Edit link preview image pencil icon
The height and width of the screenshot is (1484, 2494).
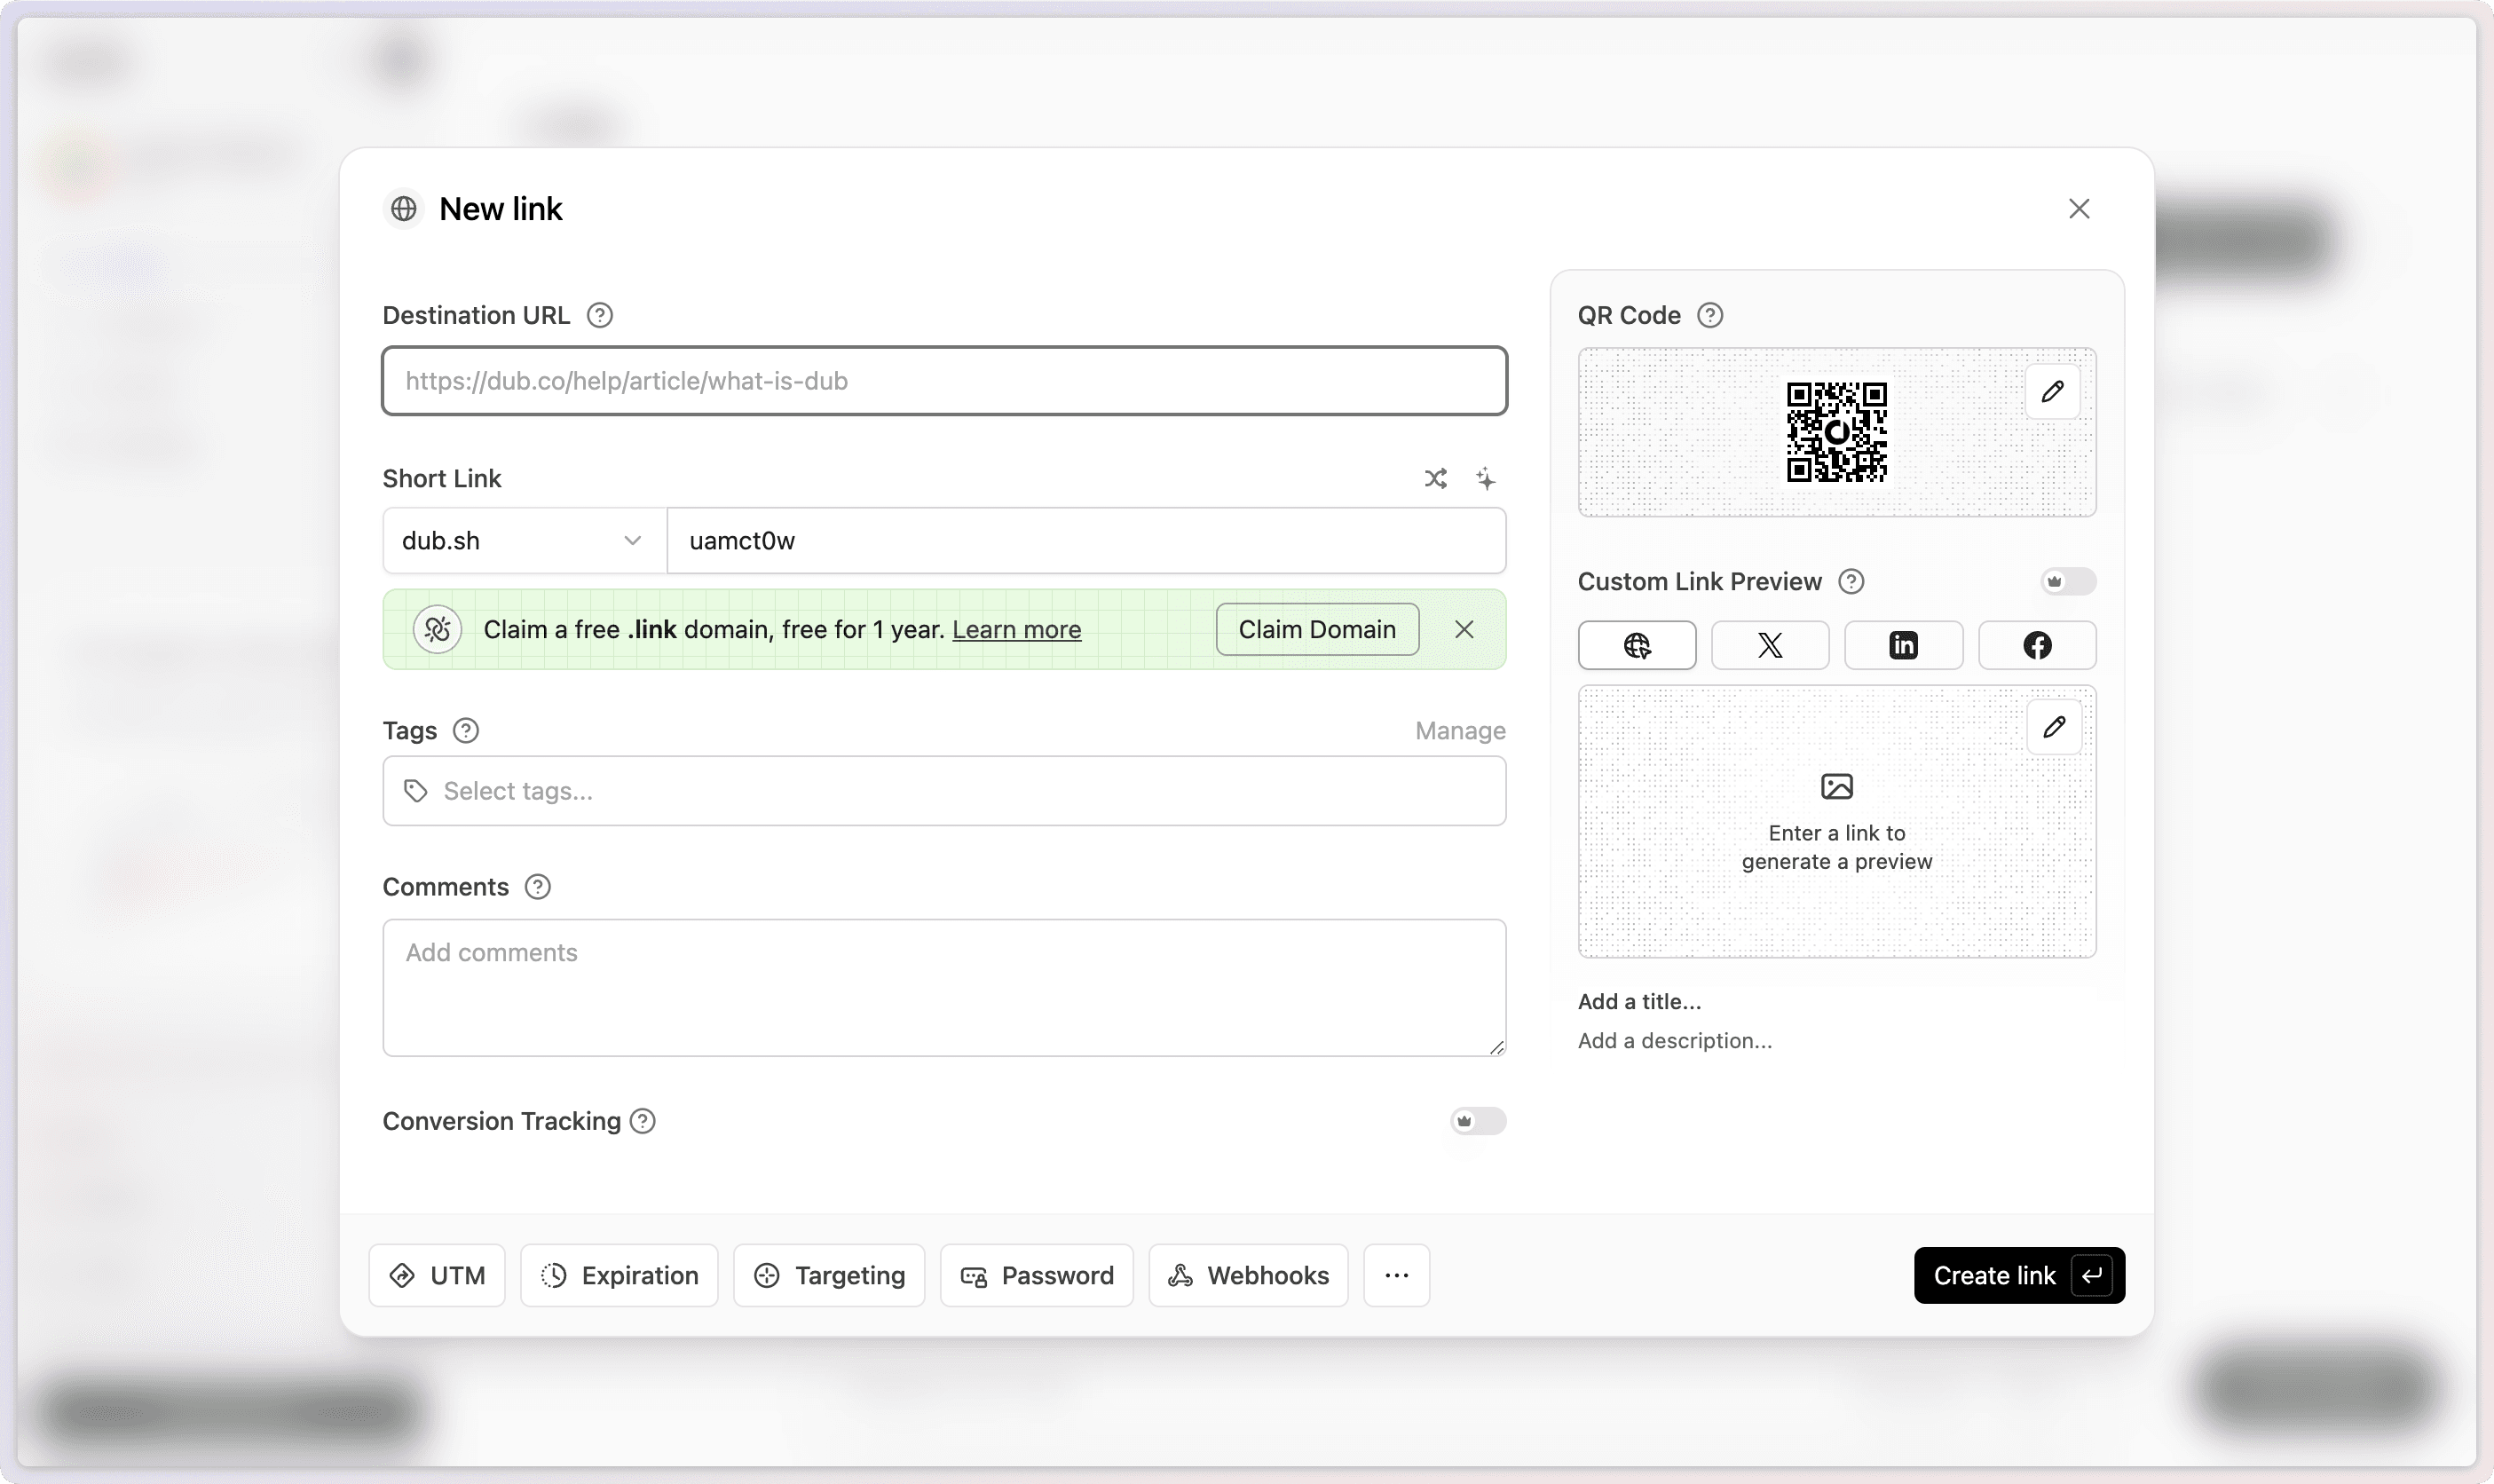point(2054,727)
